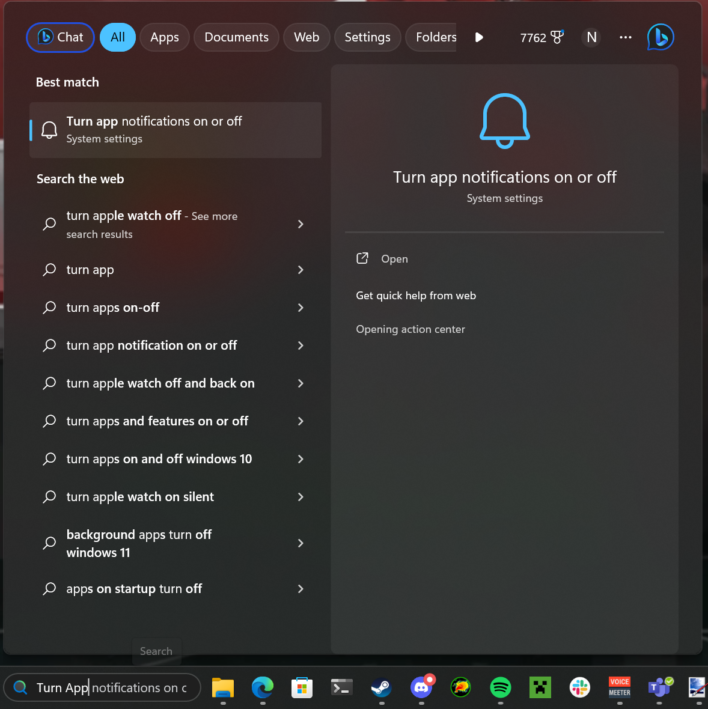Expand 'turn app notification on or off' chevron
708x709 pixels.
tap(301, 345)
